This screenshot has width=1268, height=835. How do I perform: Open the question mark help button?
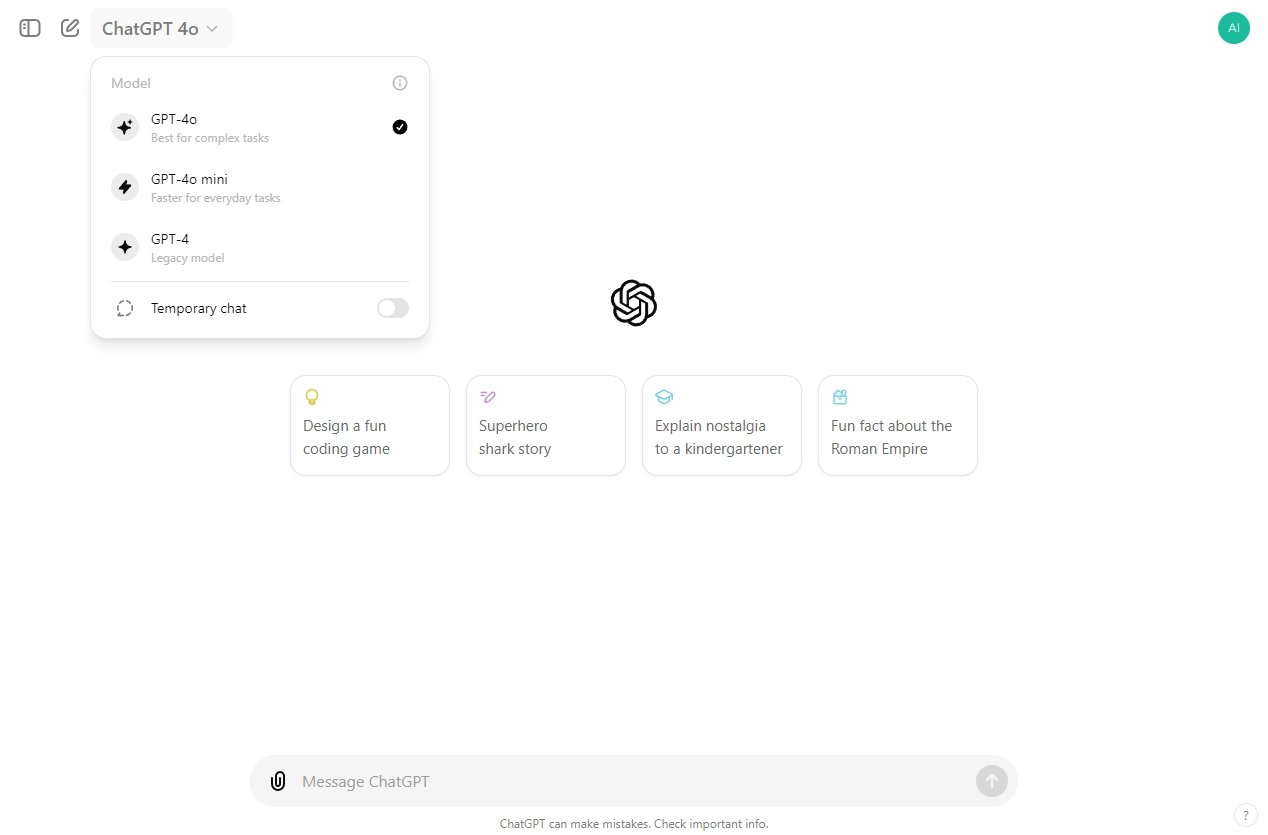tap(1245, 814)
